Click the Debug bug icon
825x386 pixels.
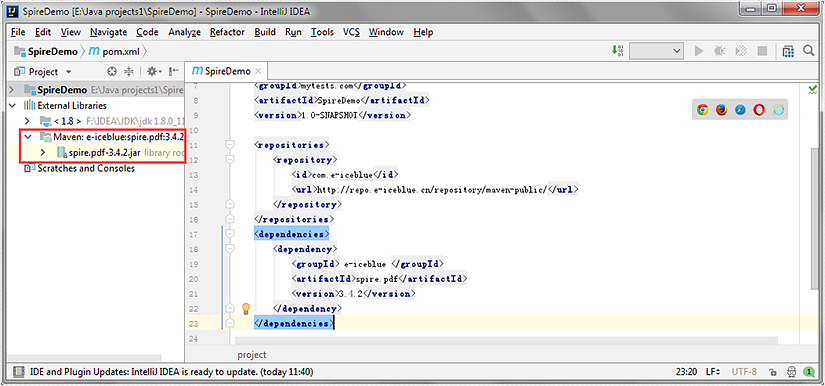click(x=719, y=51)
